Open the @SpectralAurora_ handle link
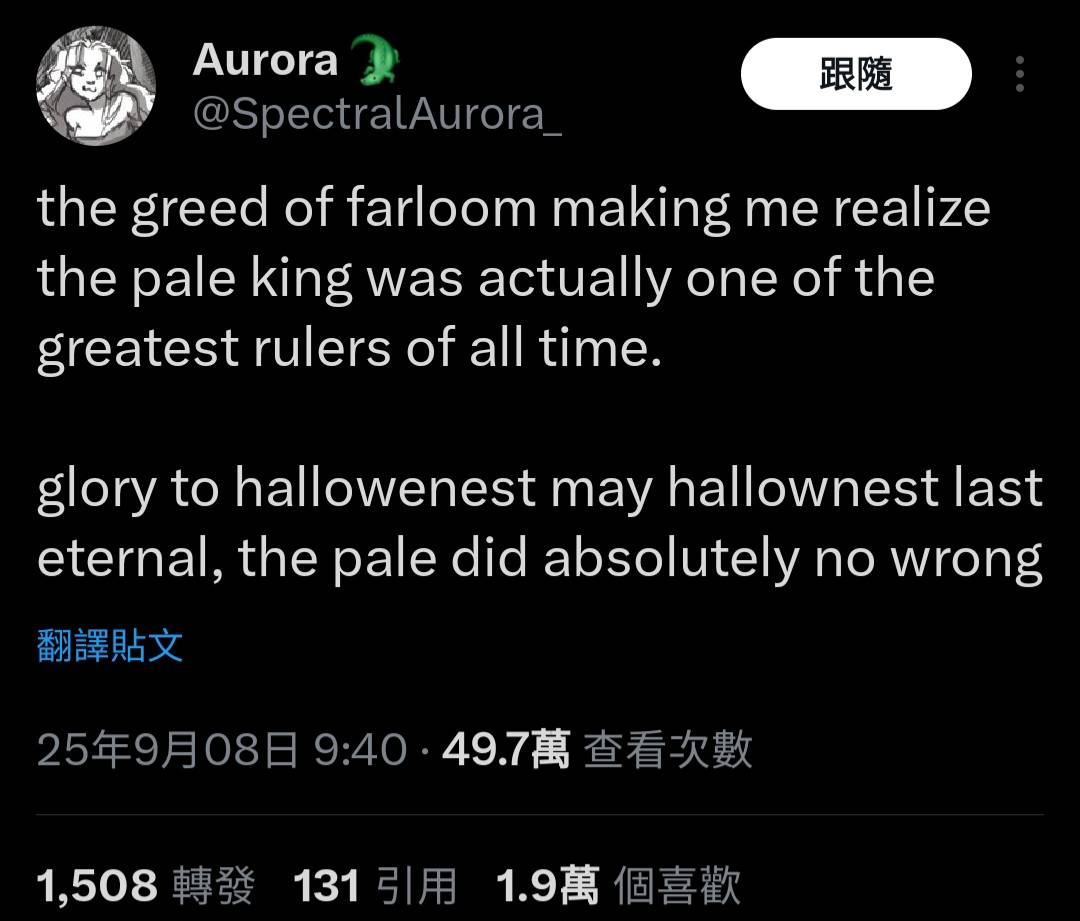 (x=377, y=114)
